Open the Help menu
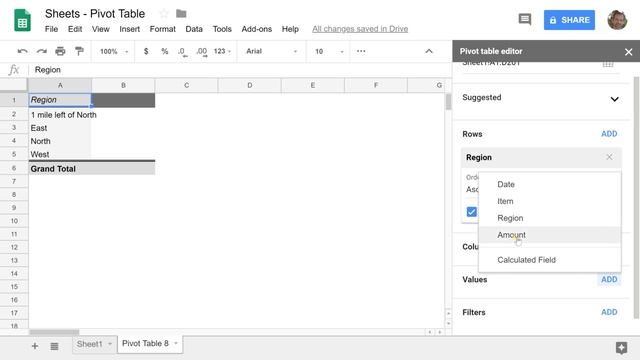 pyautogui.click(x=290, y=29)
